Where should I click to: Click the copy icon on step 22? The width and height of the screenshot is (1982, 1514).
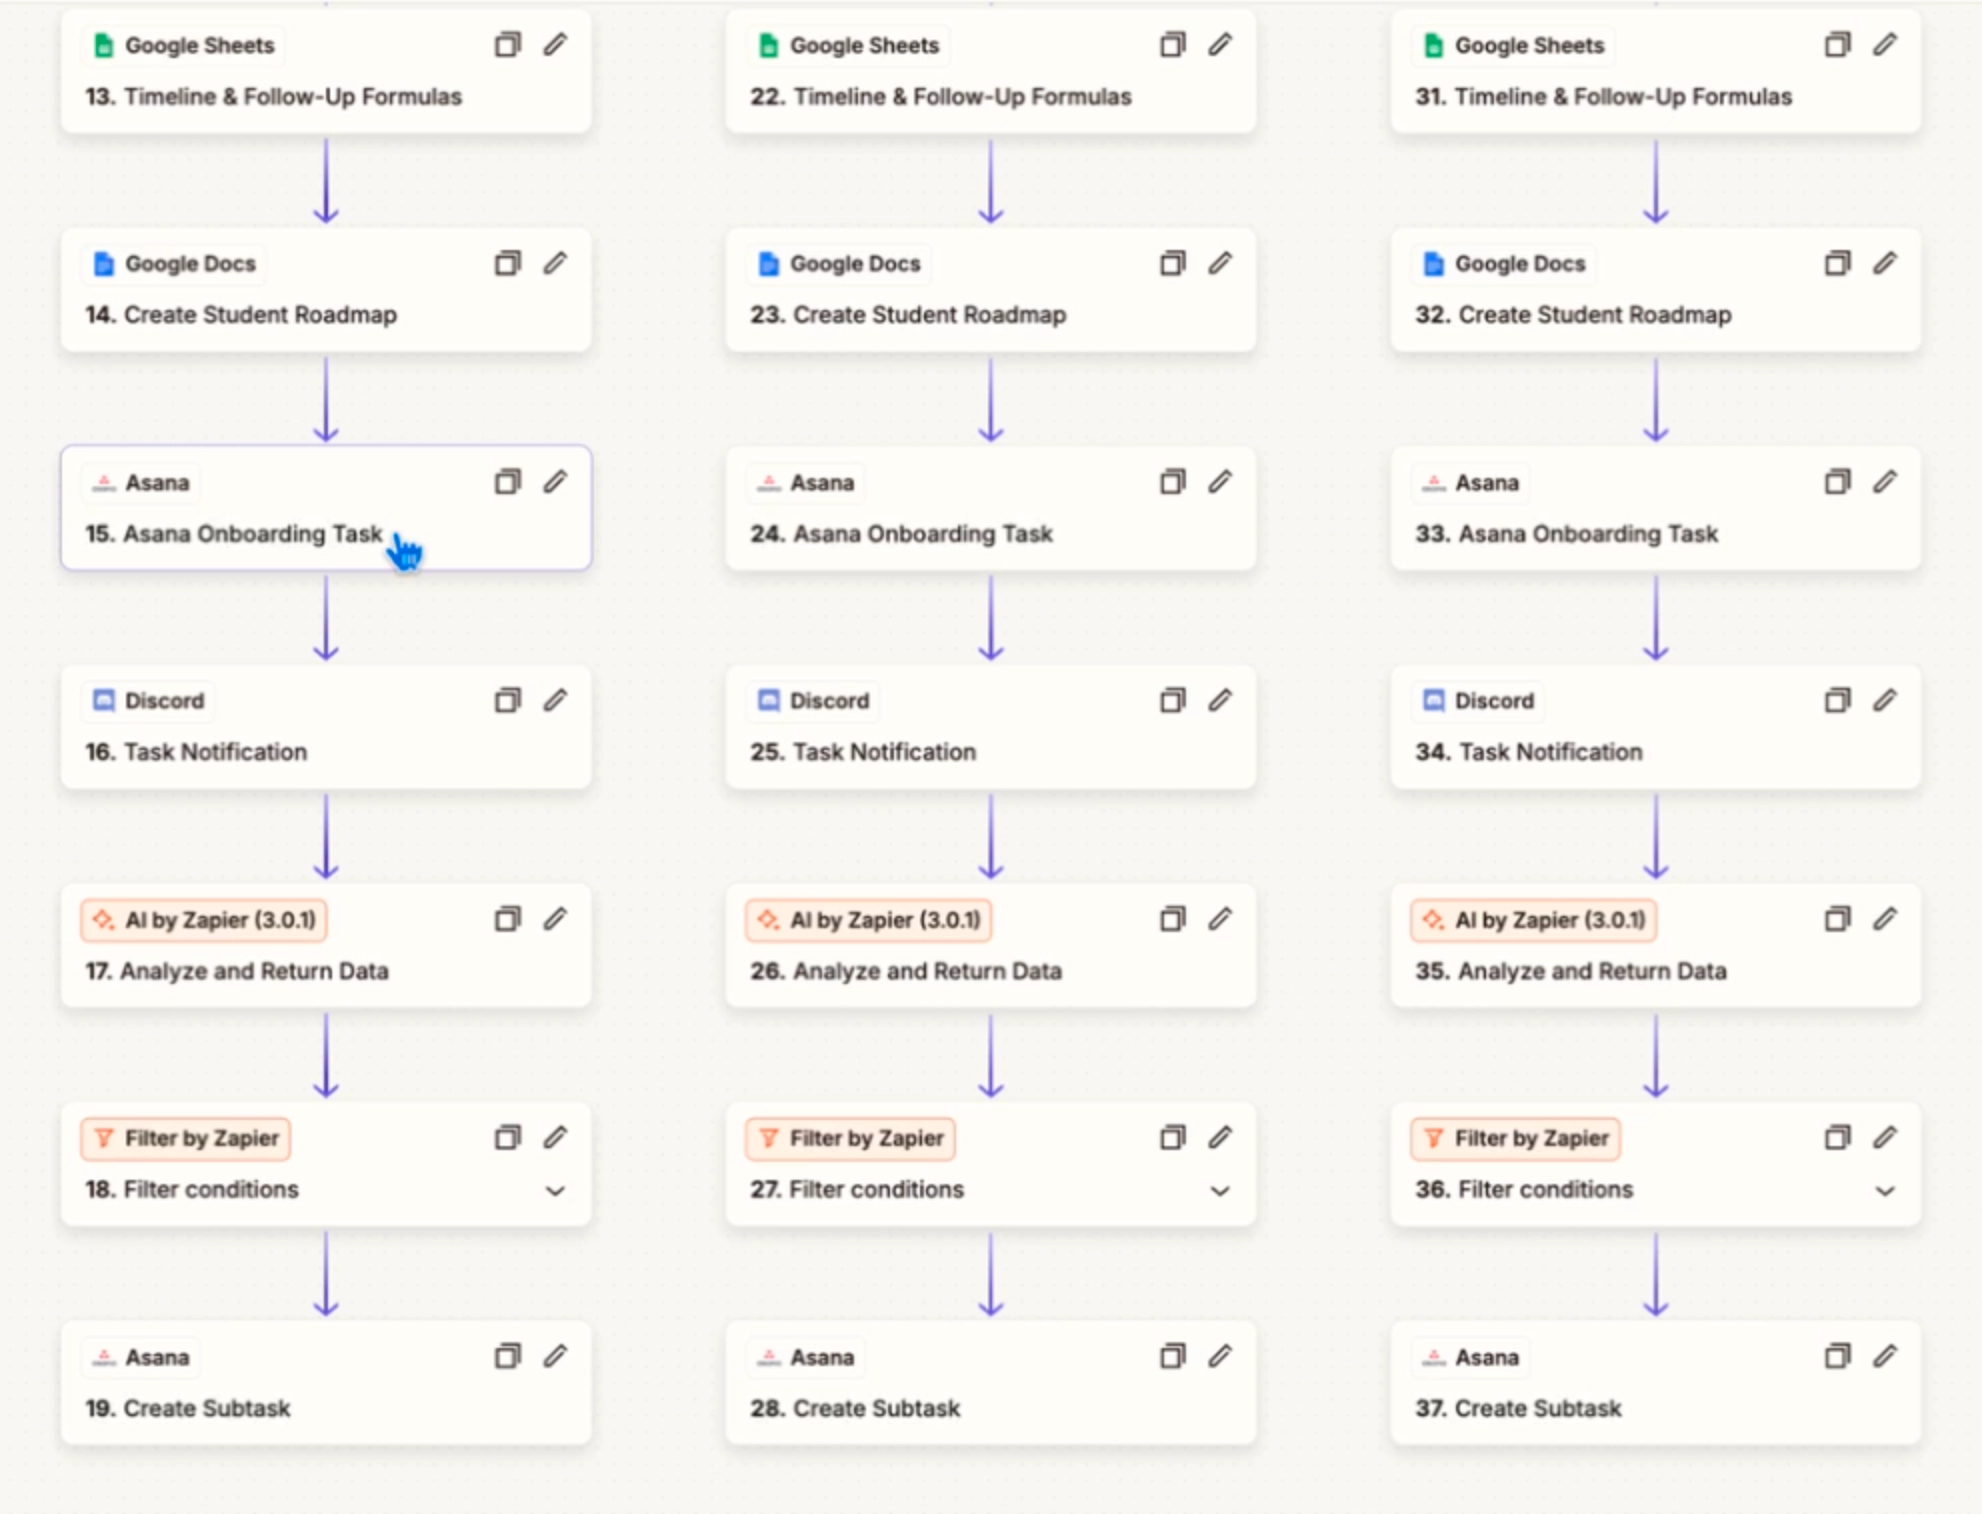[1172, 45]
